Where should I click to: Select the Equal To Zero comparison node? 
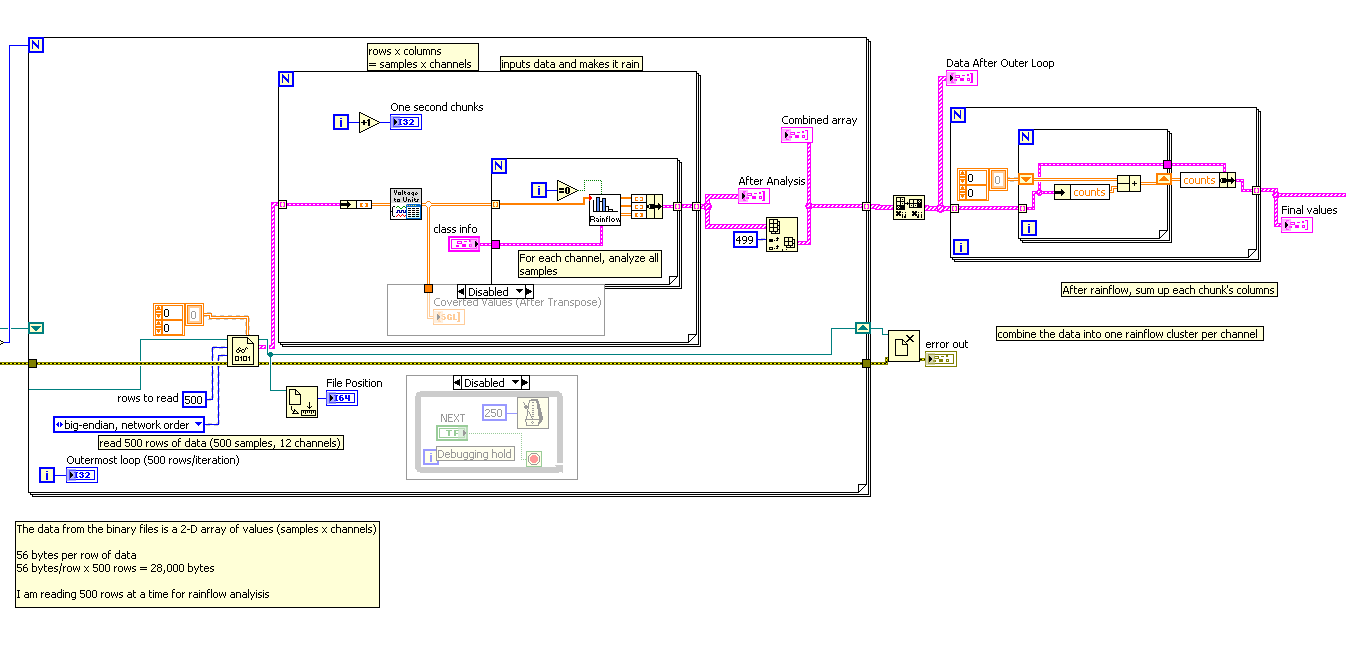(x=566, y=190)
